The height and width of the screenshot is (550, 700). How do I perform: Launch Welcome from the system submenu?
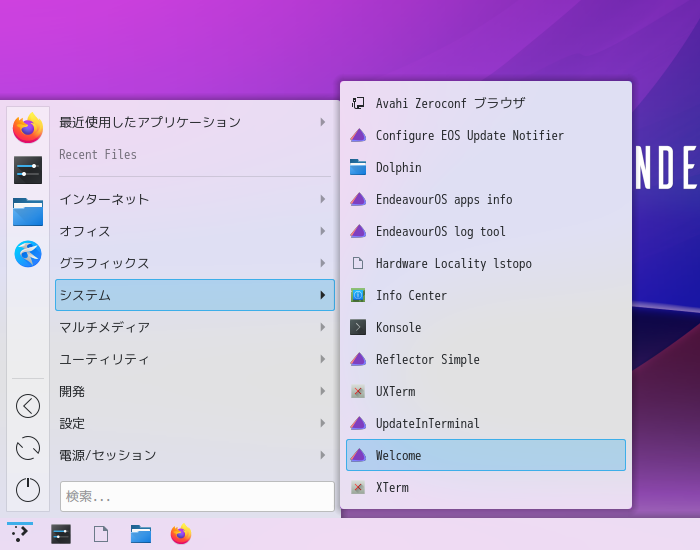tap(486, 455)
